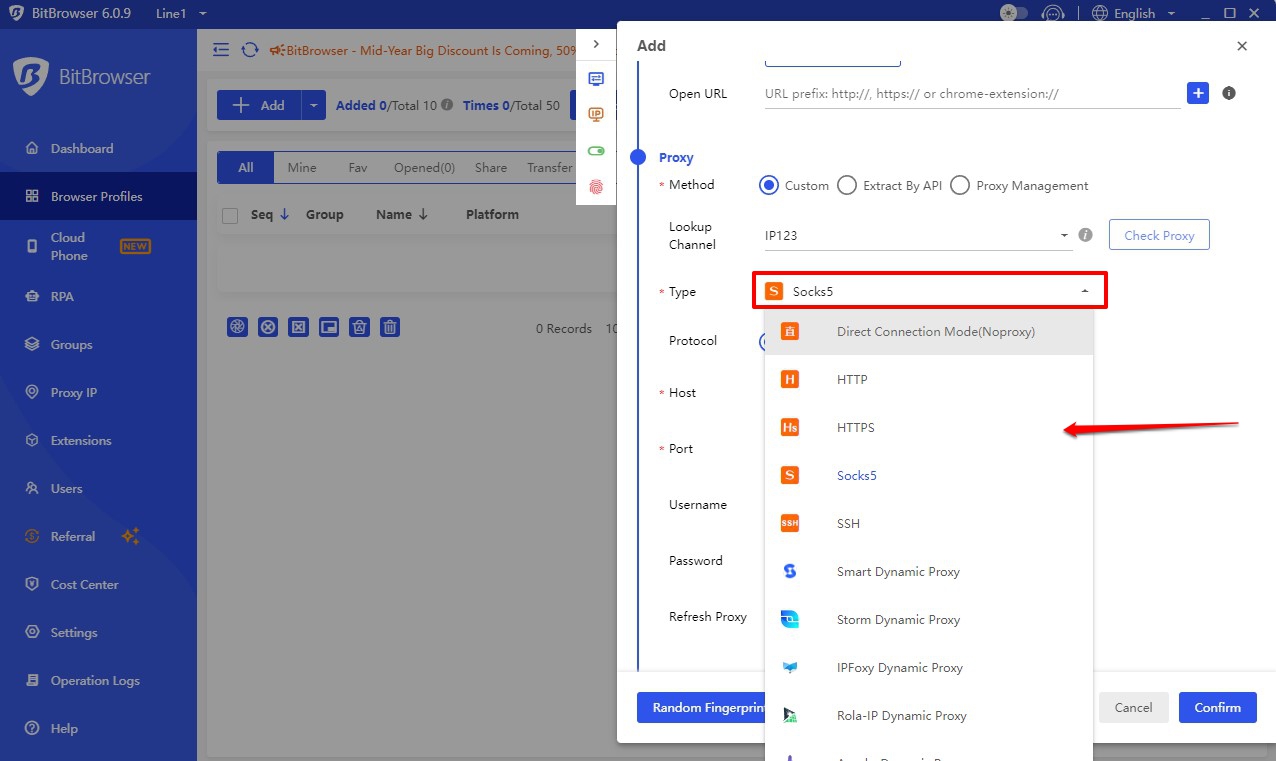The height and width of the screenshot is (761, 1276).
Task: Click the aperture icon in bottom toolbar
Action: coord(237,327)
